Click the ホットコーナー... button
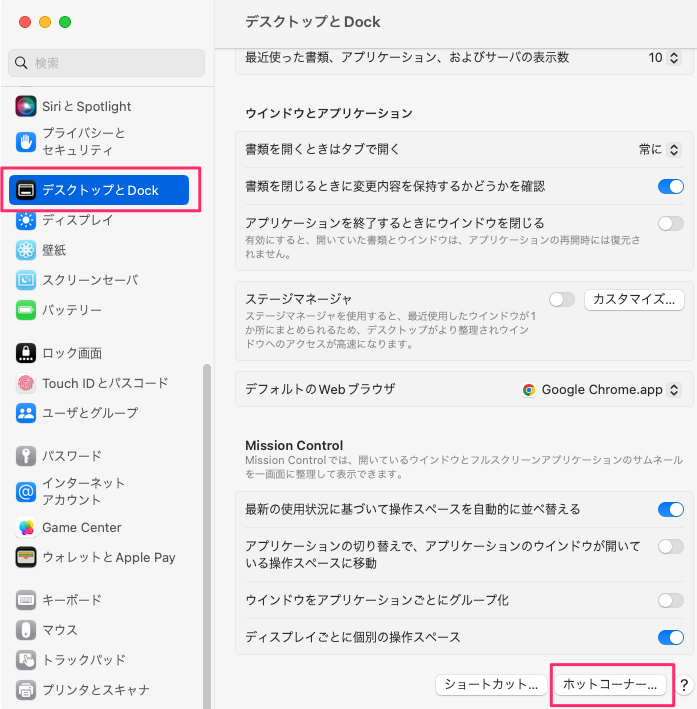This screenshot has height=709, width=697. tap(610, 685)
